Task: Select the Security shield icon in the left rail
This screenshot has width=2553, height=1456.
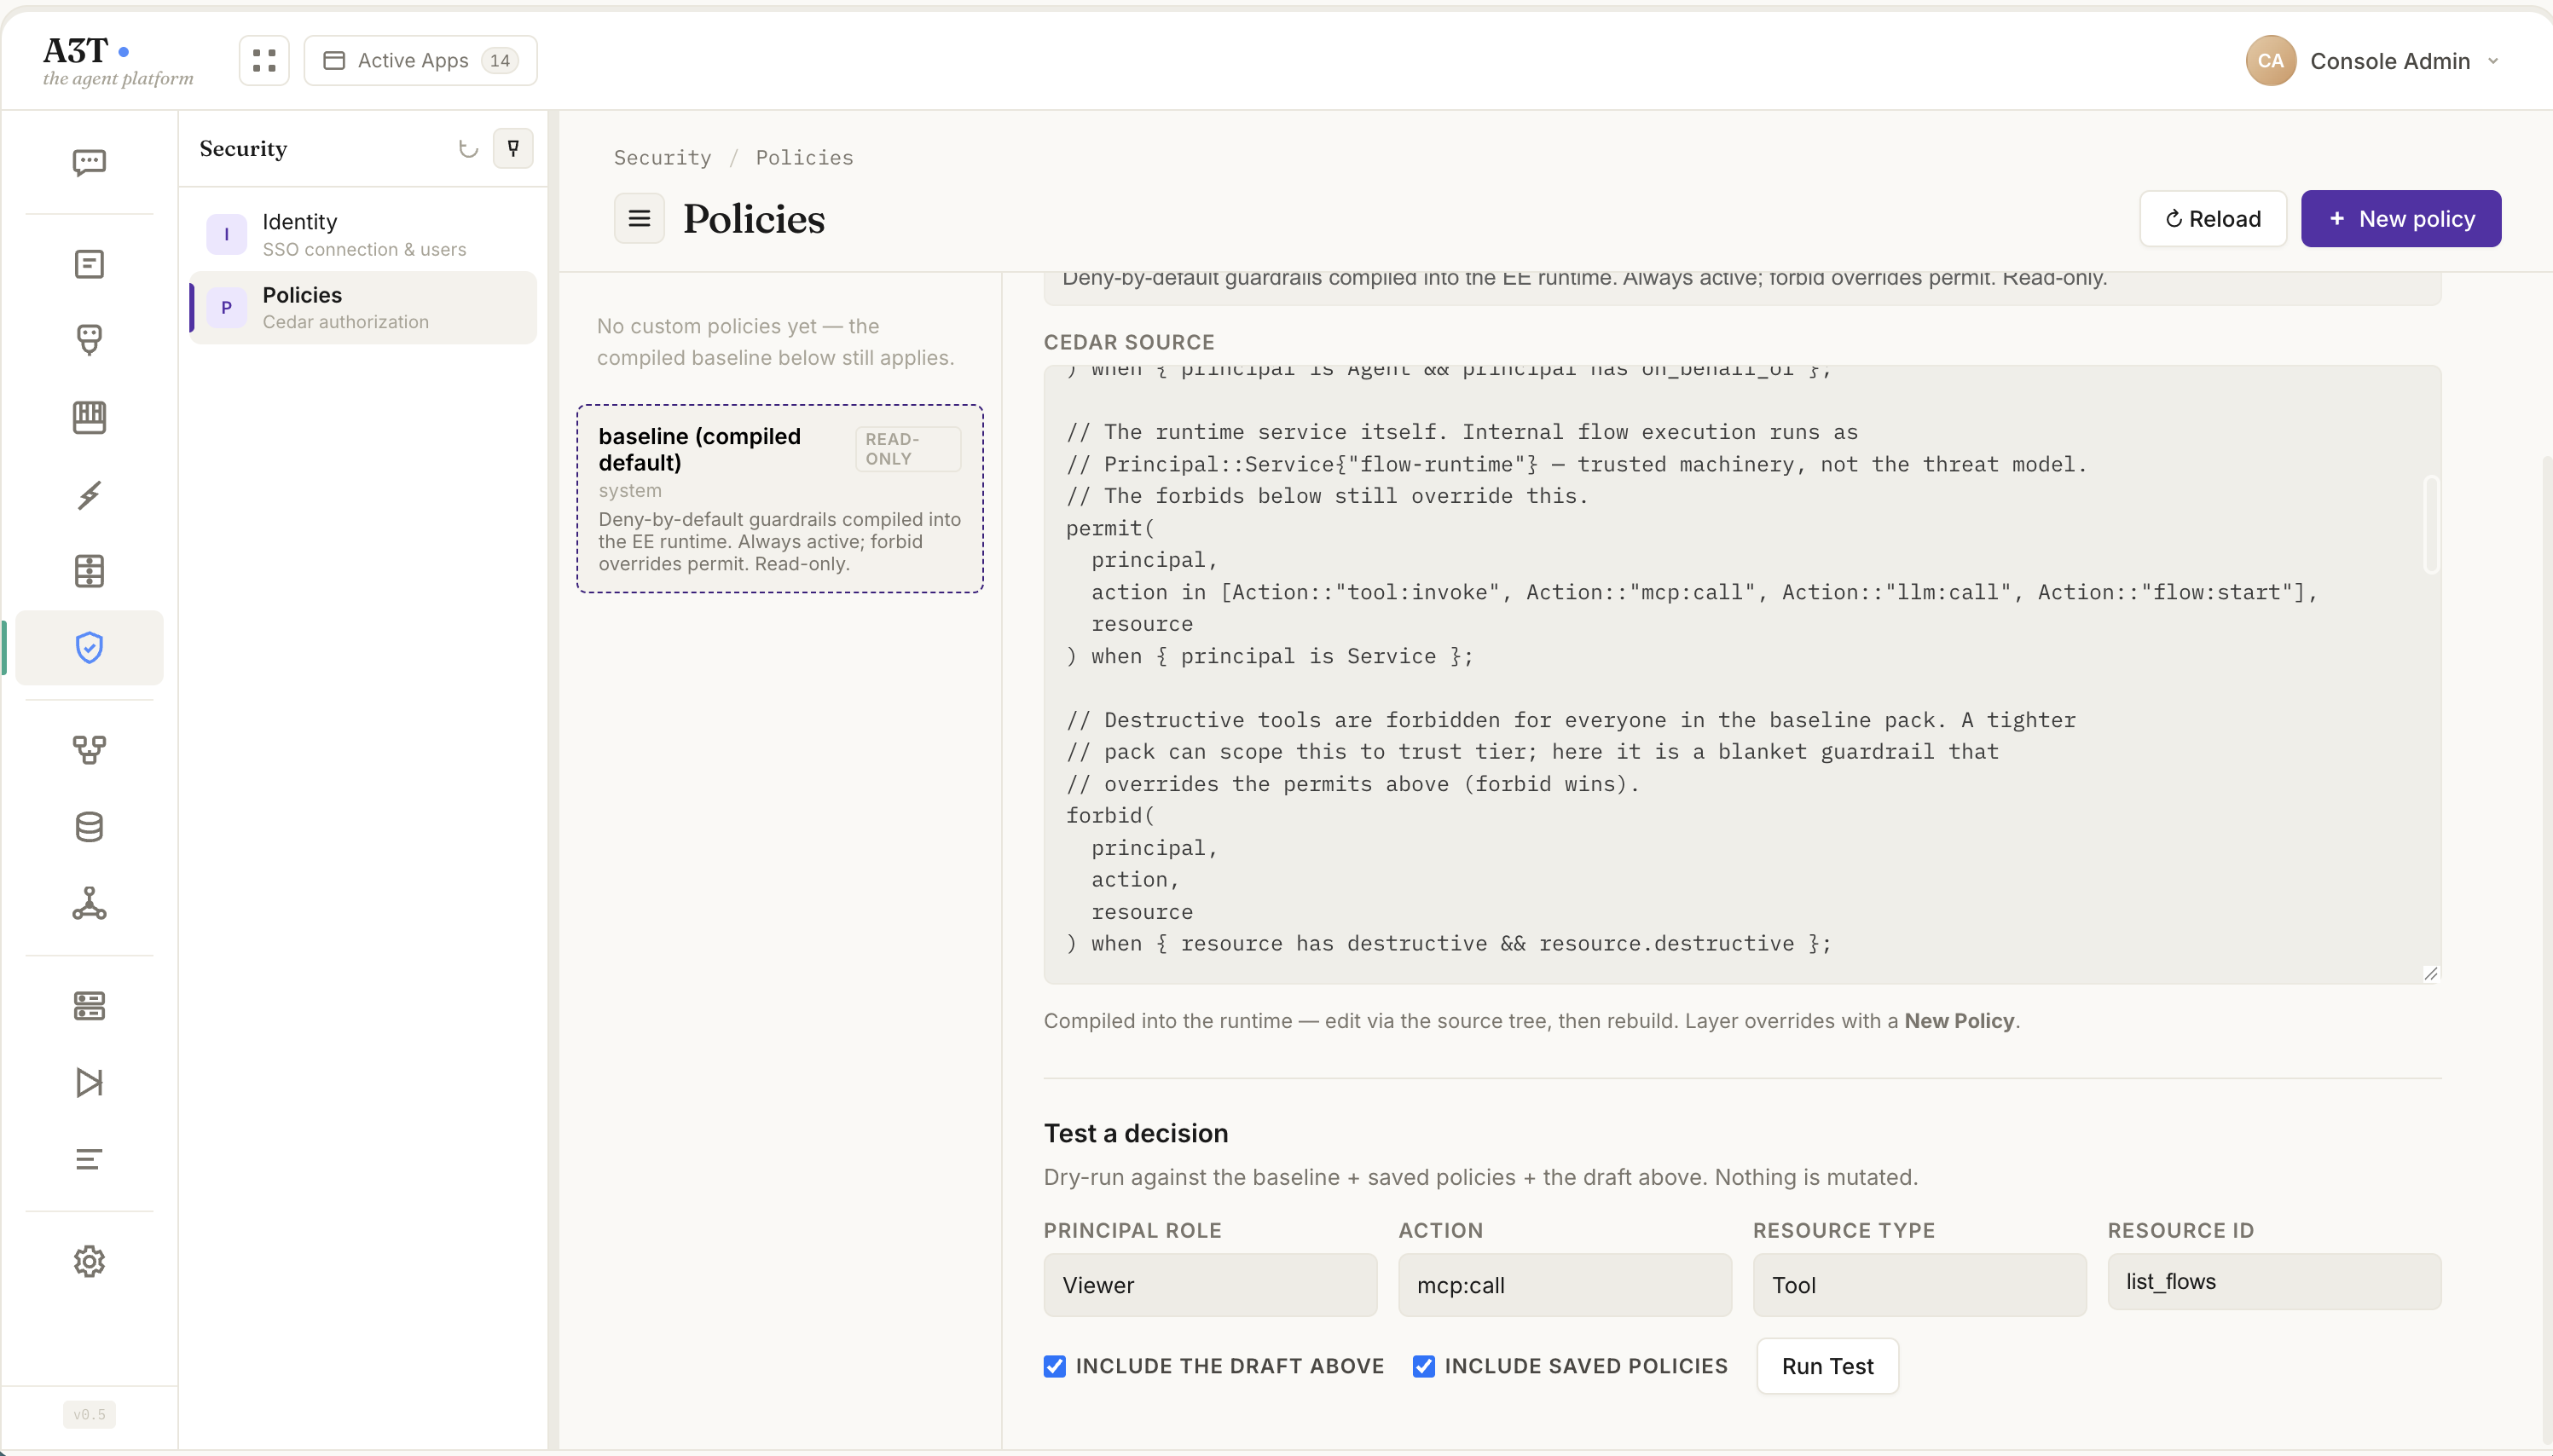Action: click(89, 647)
